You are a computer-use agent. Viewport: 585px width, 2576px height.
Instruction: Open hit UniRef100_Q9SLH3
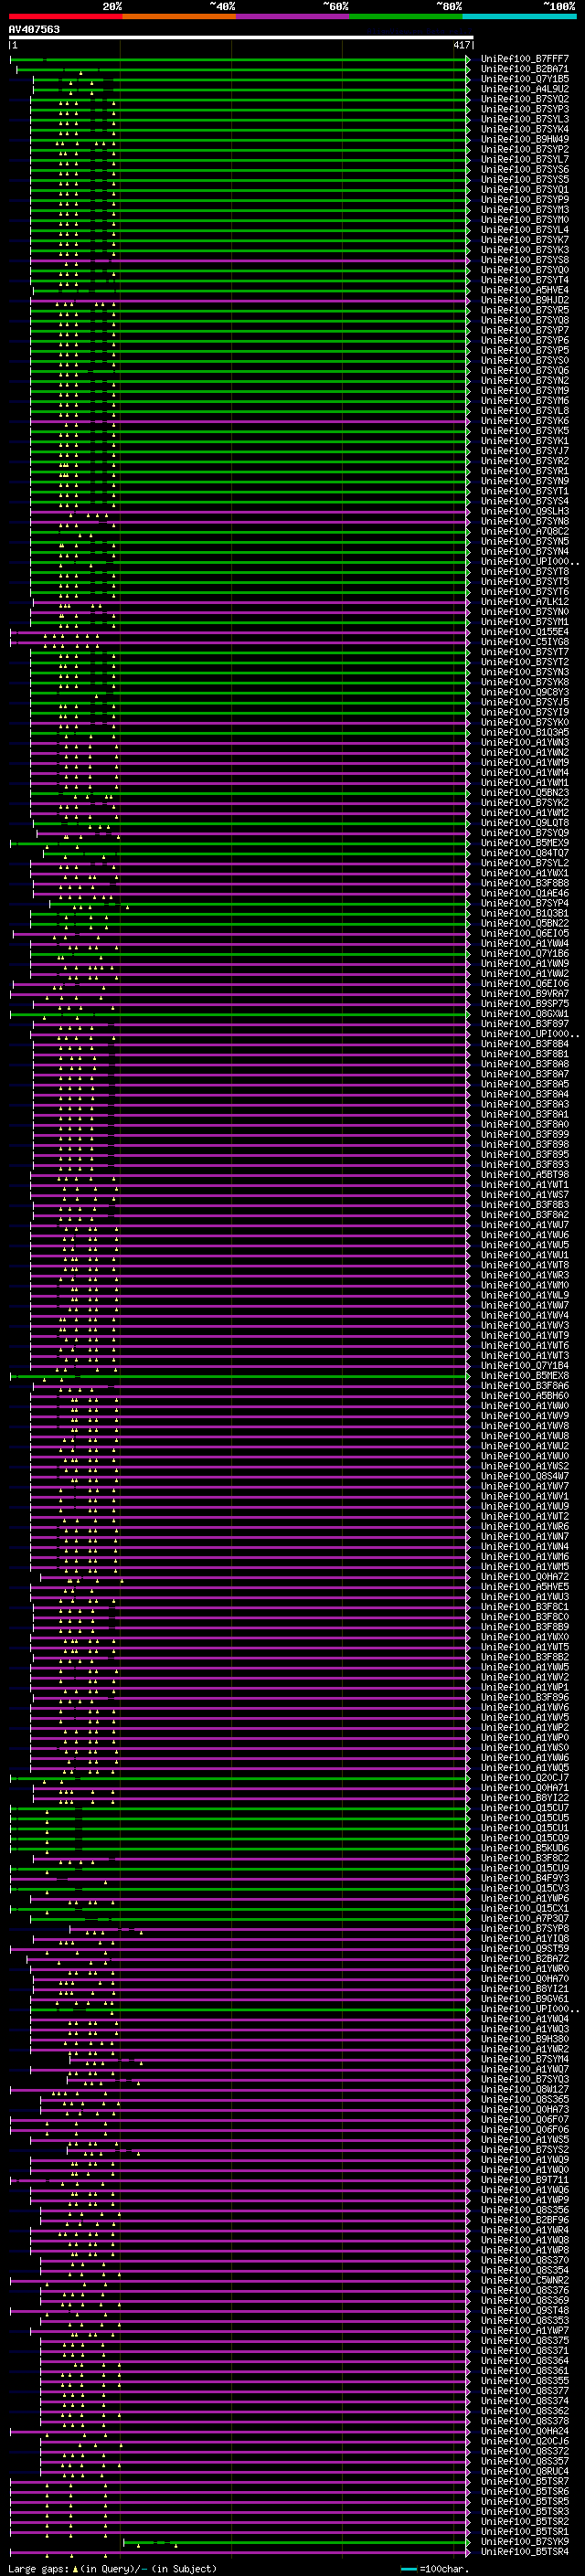(524, 511)
